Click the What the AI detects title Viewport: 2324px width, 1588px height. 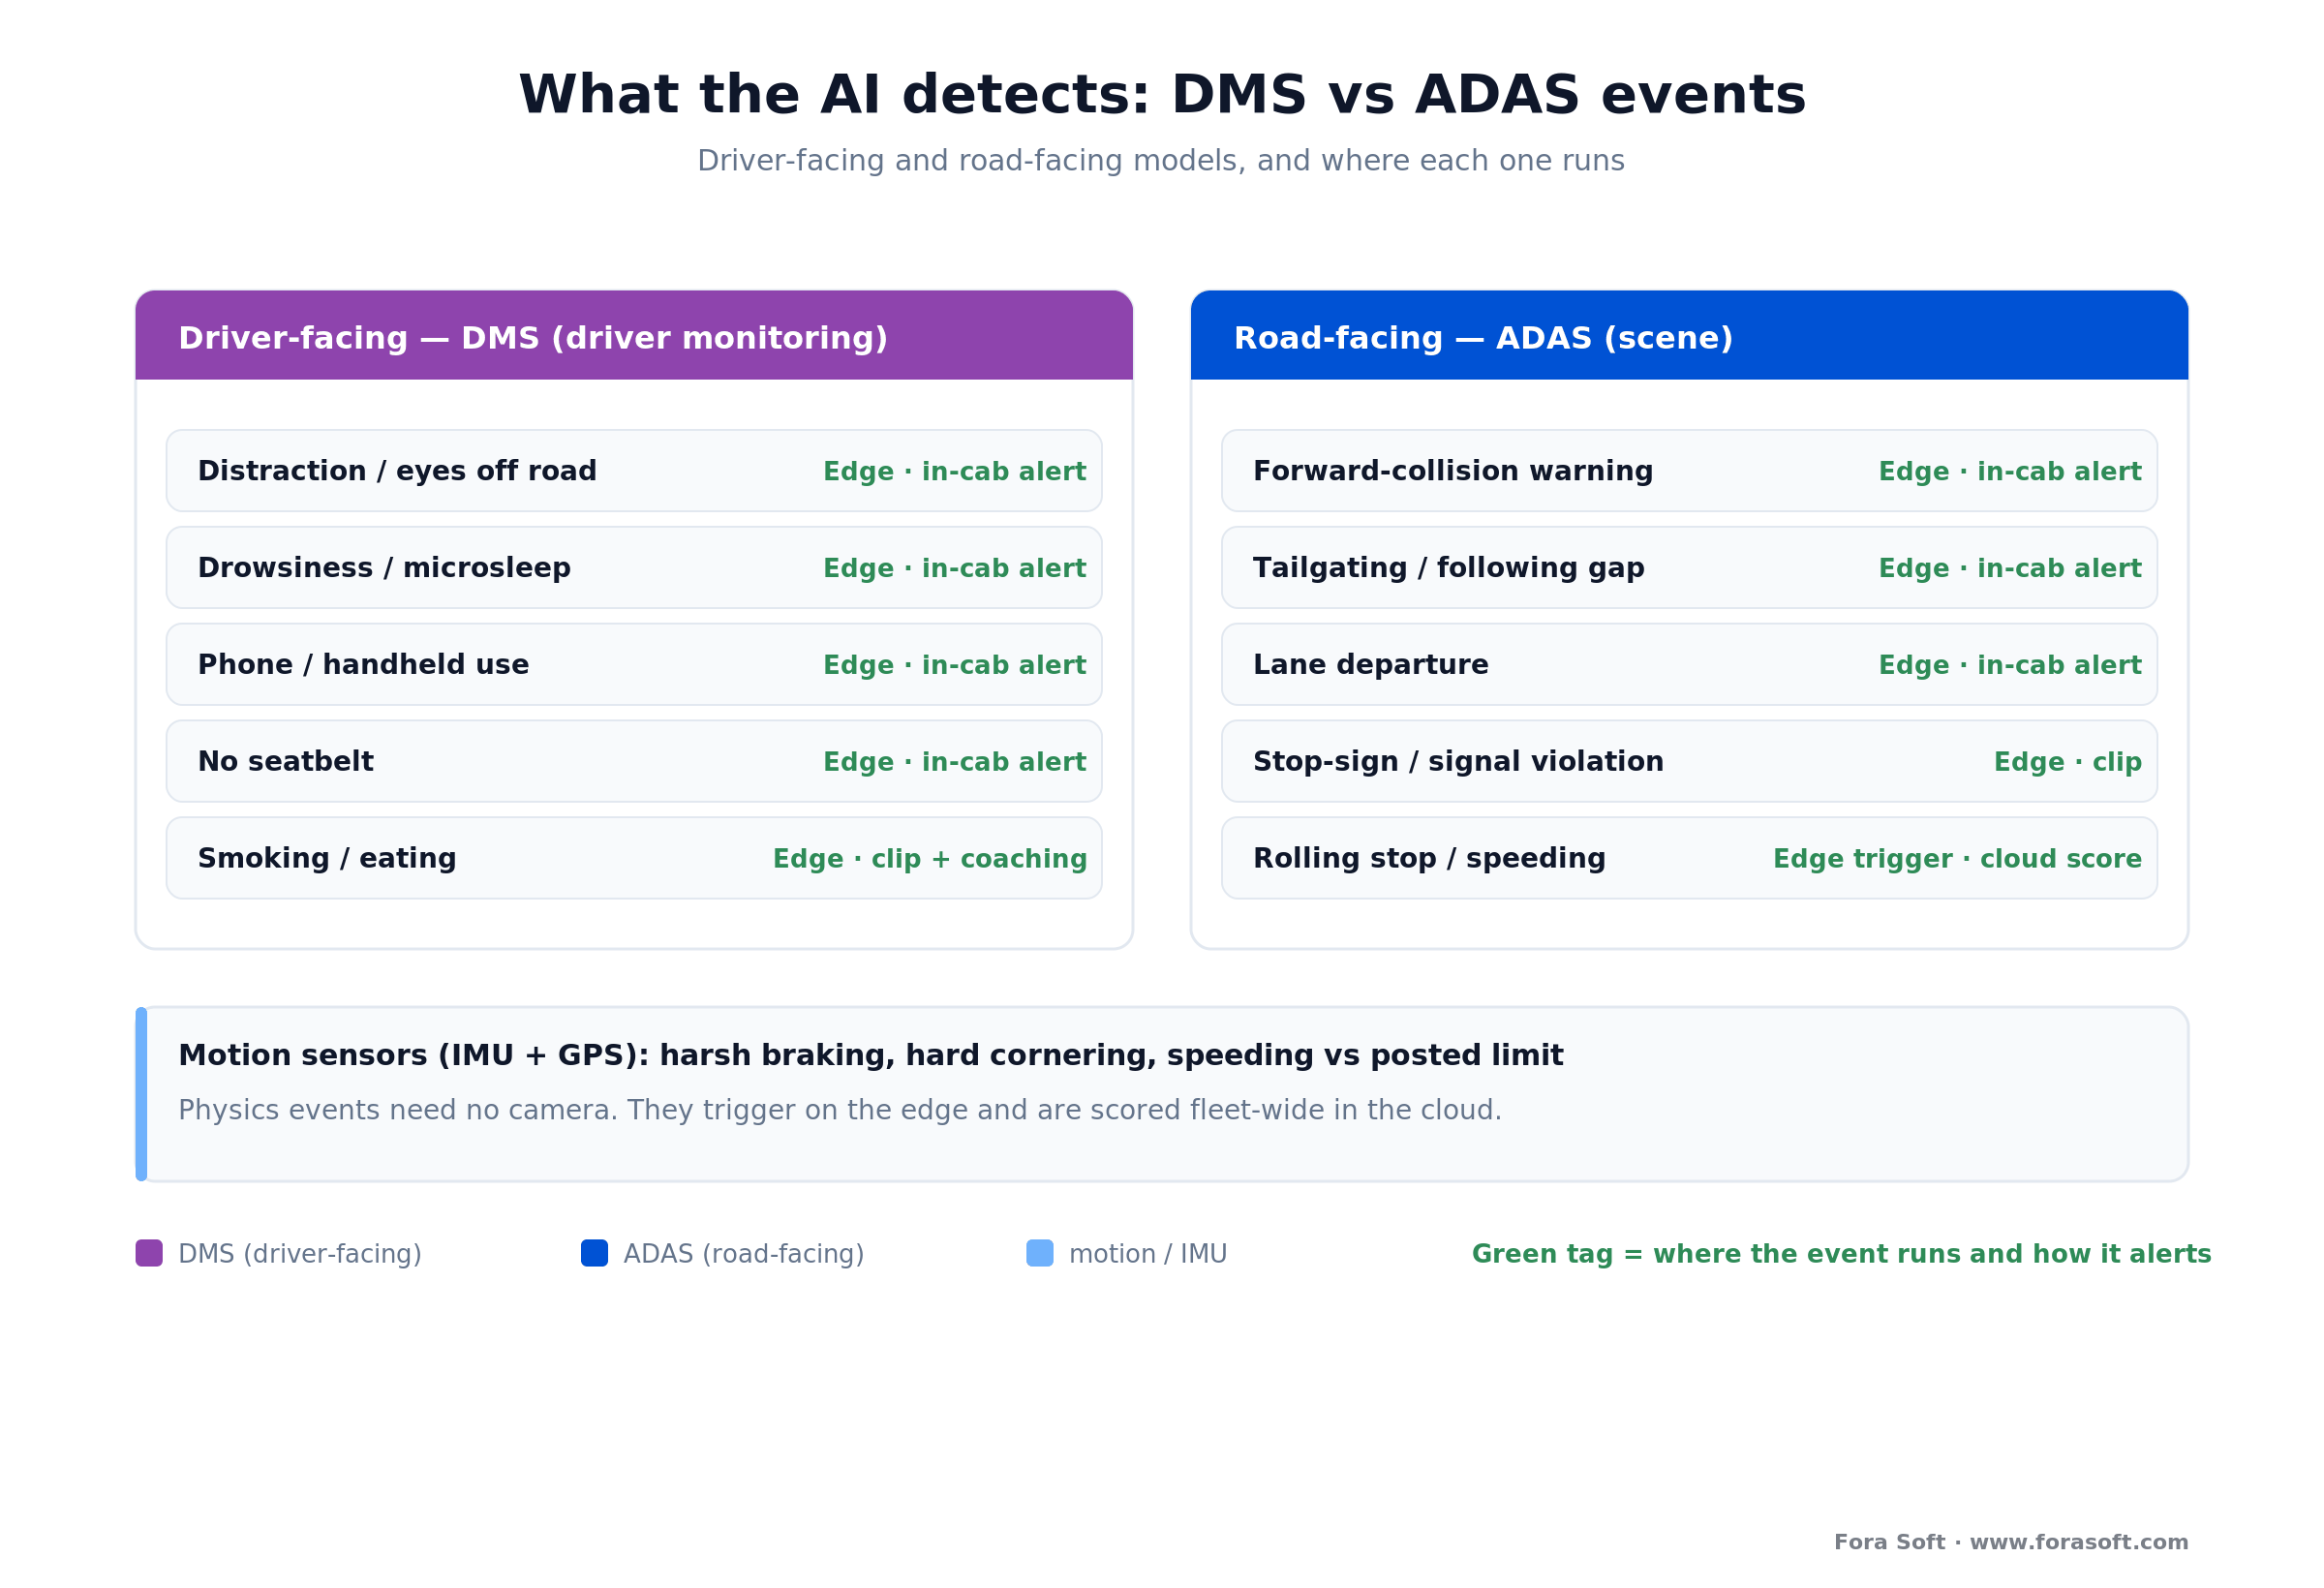[1162, 95]
